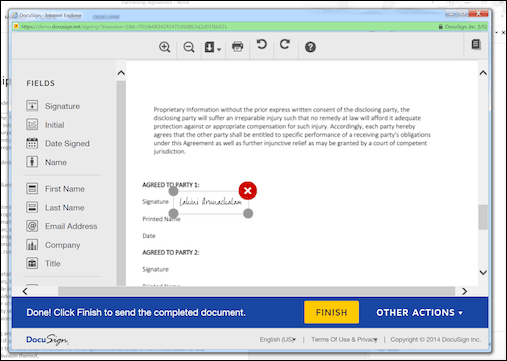Screen dimensions: 507x361
Task: Click the FINISH button
Action: pyautogui.click(x=331, y=312)
